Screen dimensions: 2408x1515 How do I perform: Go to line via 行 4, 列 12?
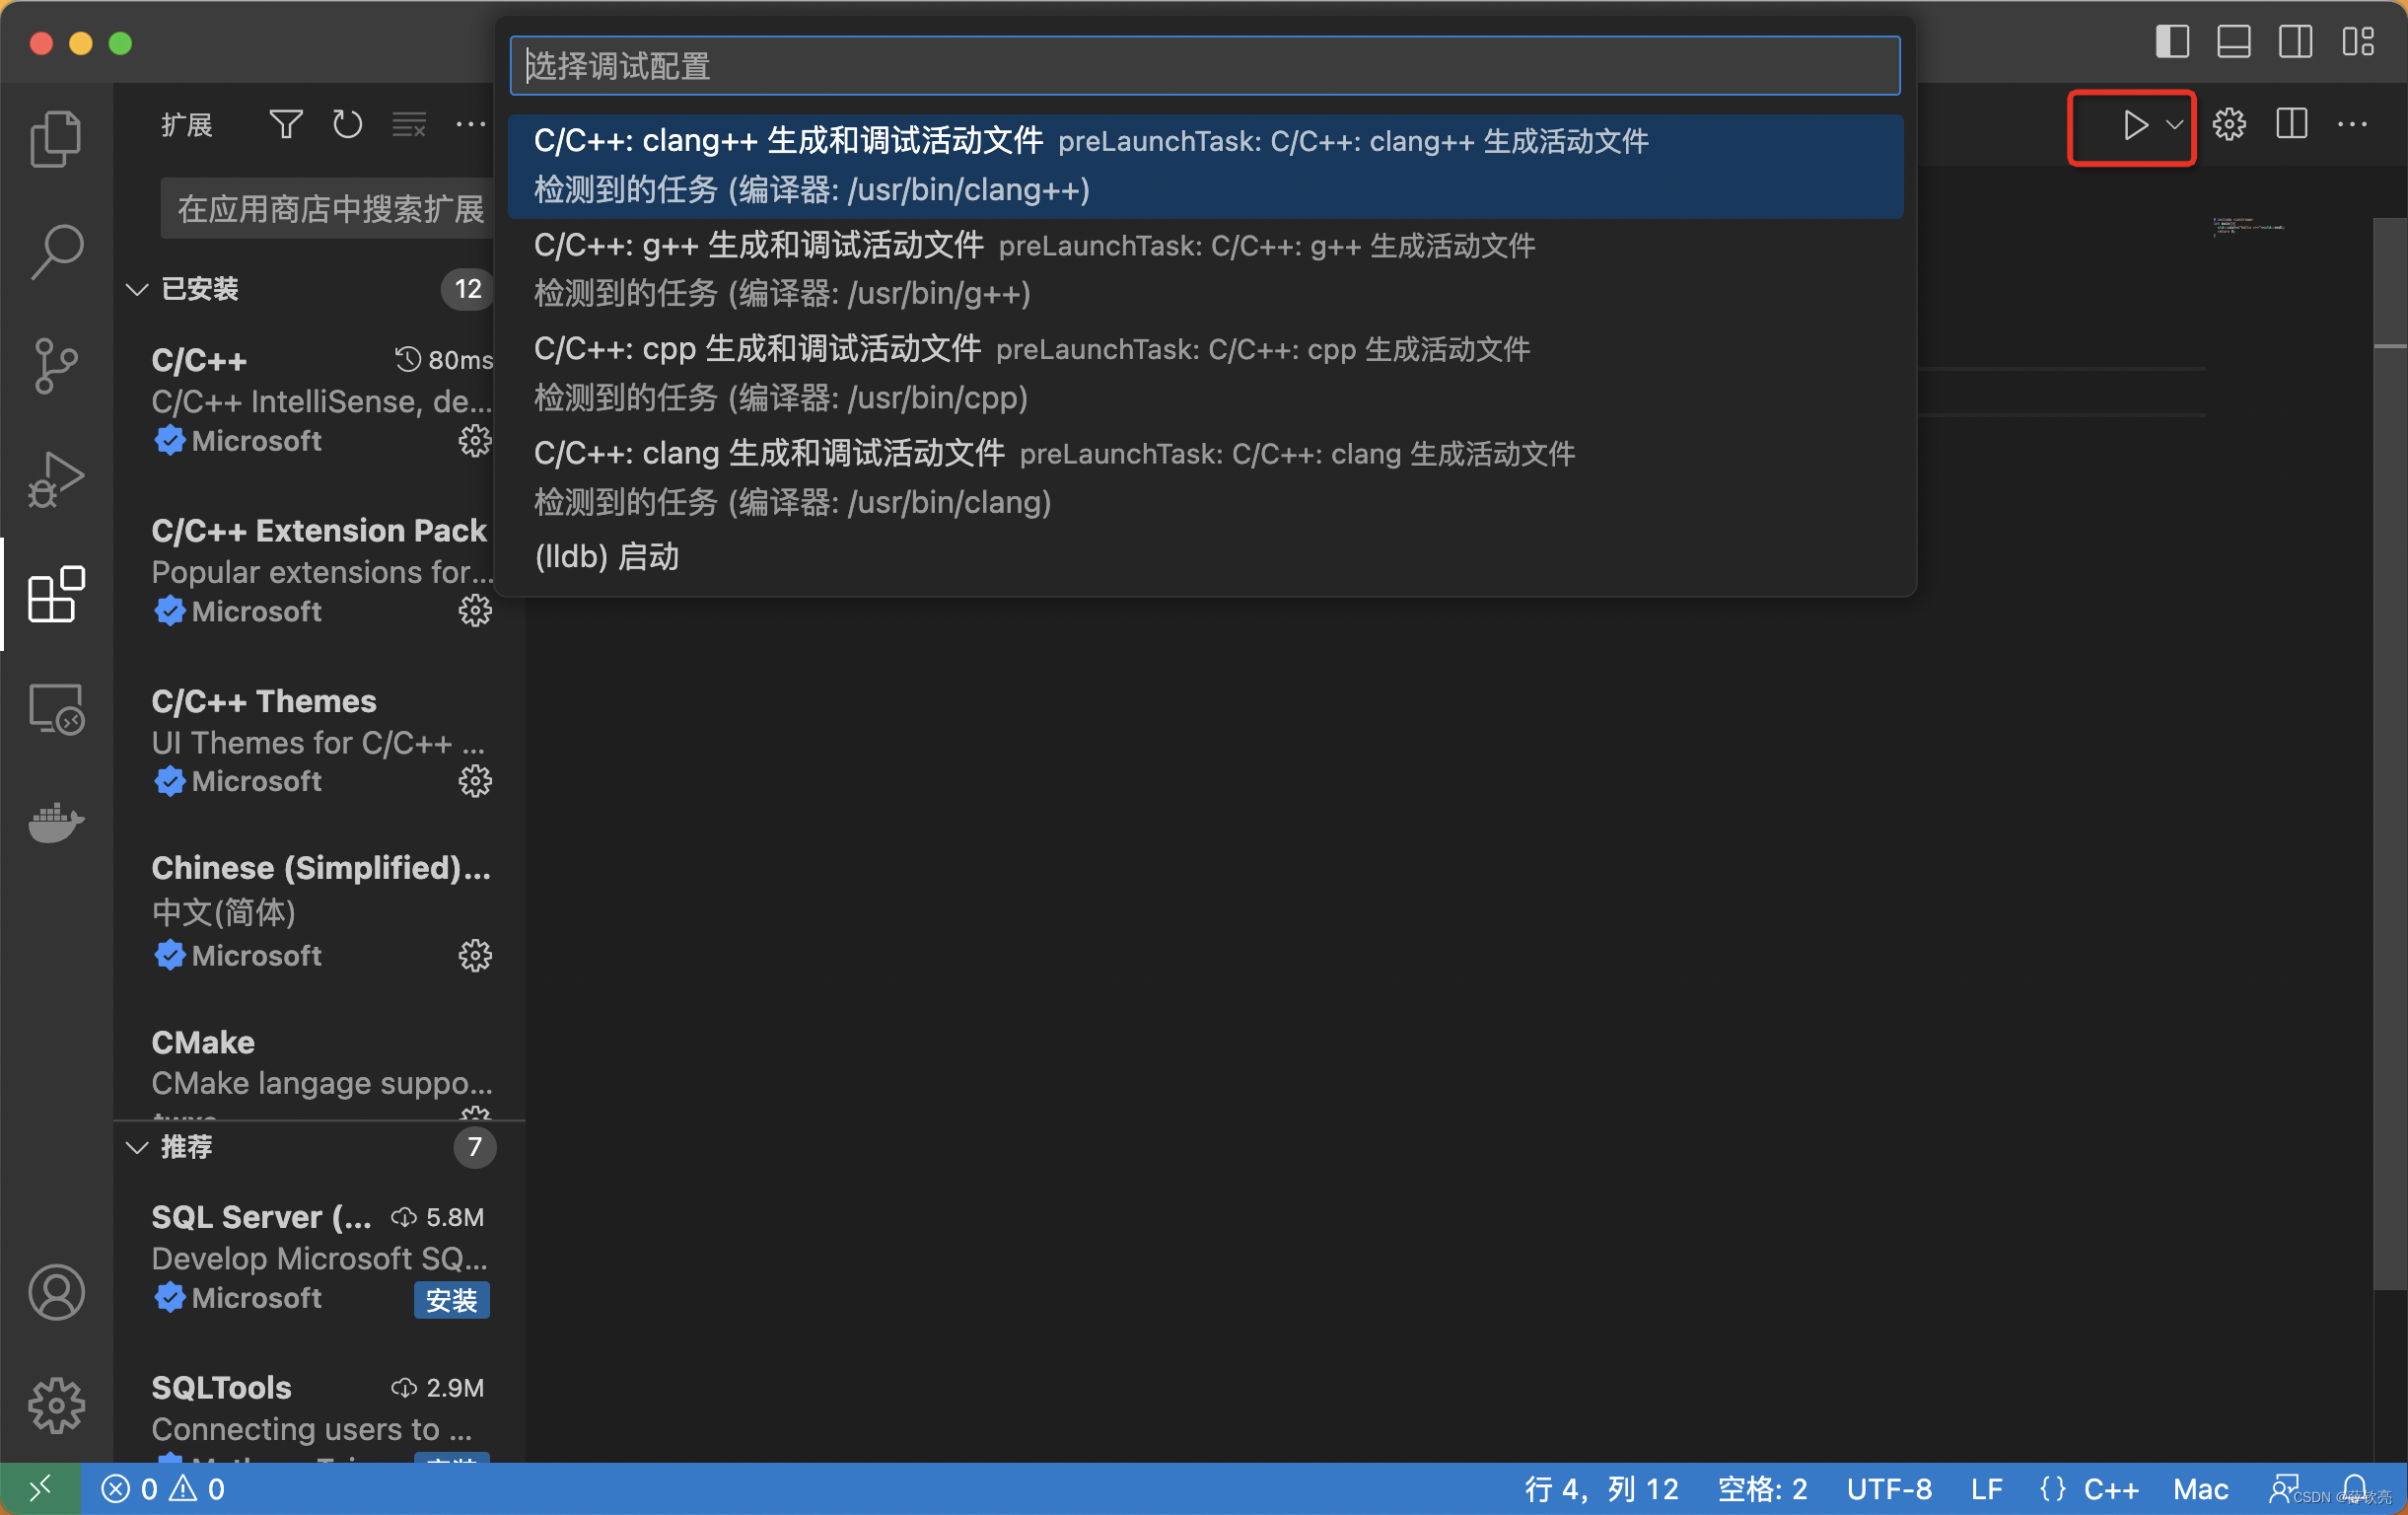click(1600, 1488)
